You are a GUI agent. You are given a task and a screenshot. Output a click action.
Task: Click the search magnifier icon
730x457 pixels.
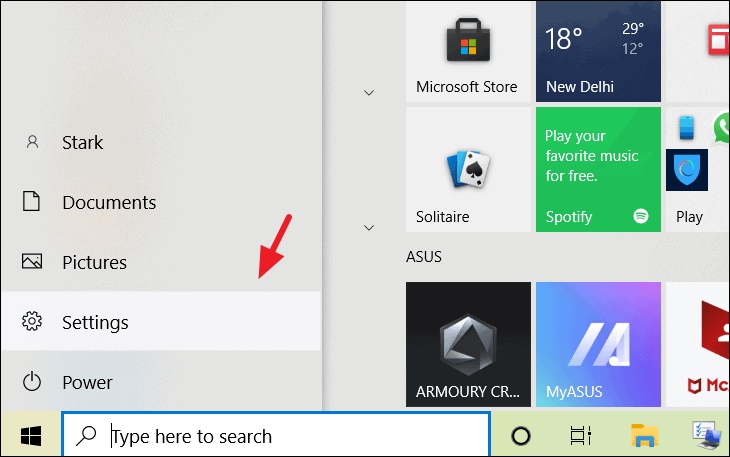(86, 436)
